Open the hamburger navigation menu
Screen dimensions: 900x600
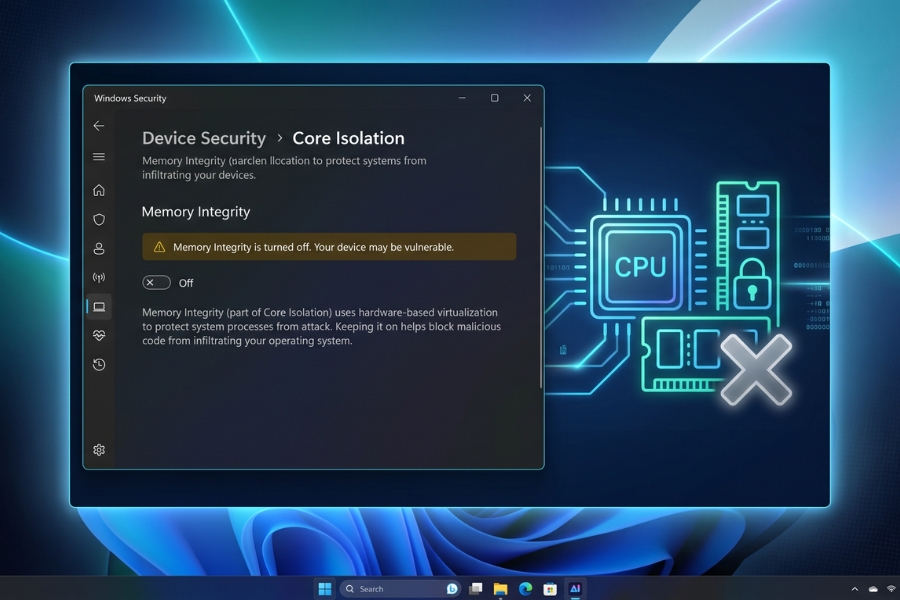point(99,156)
